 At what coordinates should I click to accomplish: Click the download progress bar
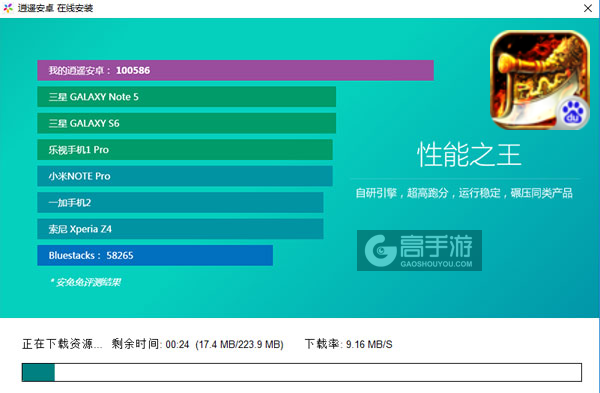coord(302,372)
